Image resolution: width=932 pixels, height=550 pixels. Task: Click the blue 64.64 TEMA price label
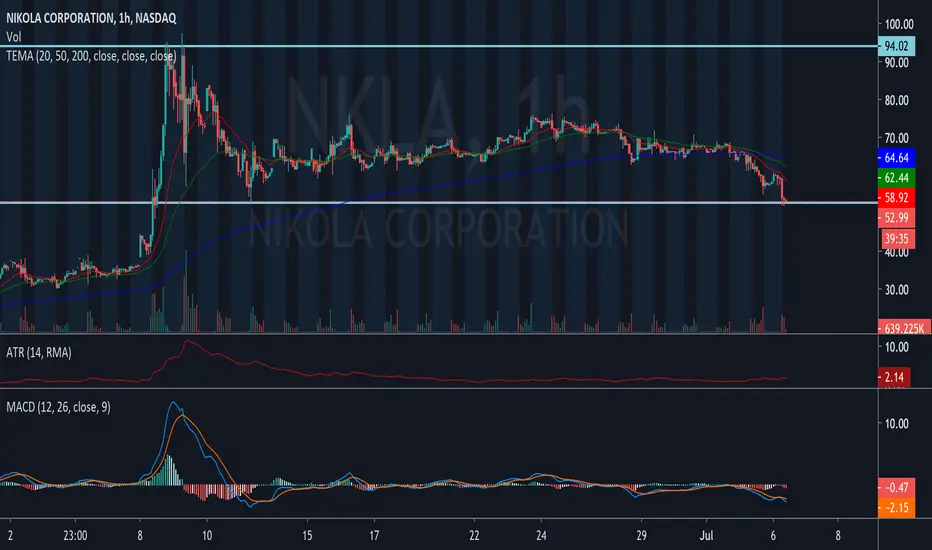[896, 158]
